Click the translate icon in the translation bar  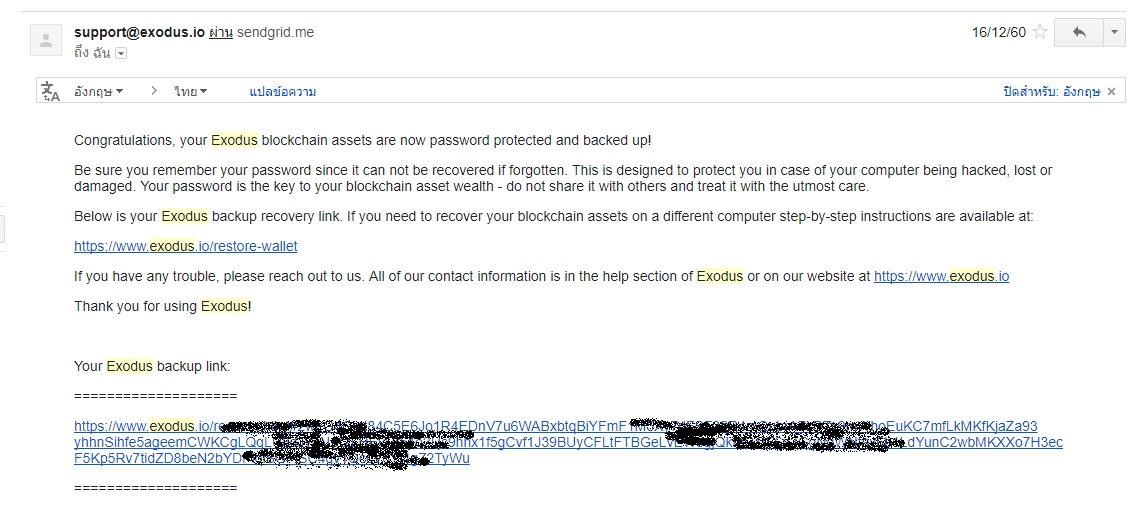point(50,91)
